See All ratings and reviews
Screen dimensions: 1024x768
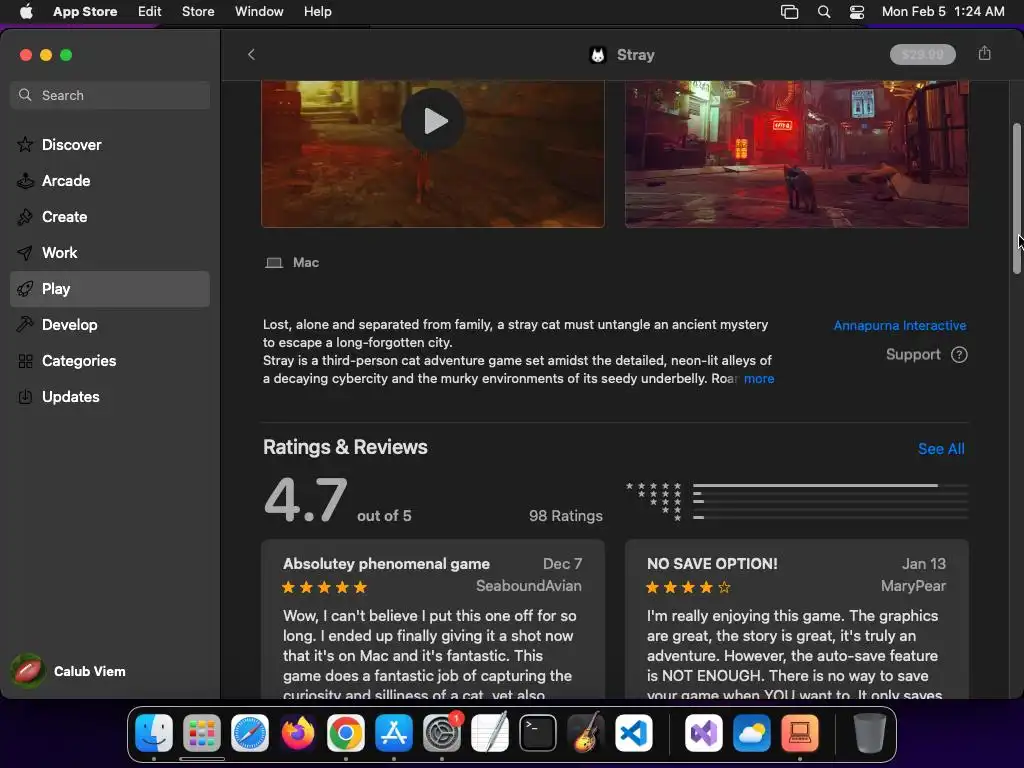click(941, 449)
